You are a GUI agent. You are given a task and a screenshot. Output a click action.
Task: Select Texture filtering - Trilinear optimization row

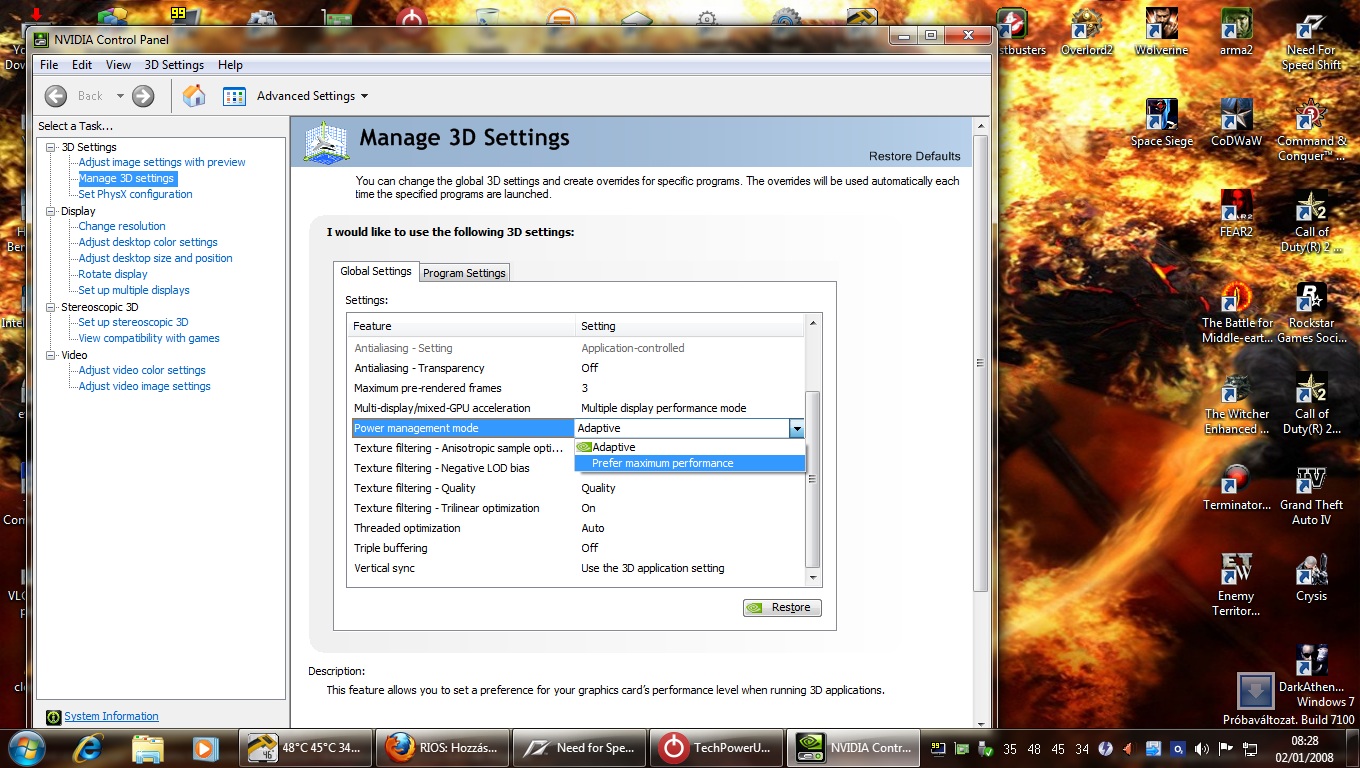tap(576, 508)
